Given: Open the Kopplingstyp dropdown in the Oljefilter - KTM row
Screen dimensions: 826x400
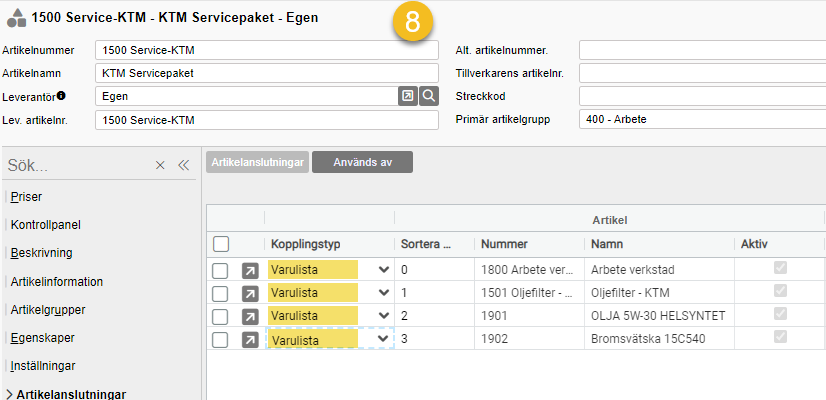Looking at the screenshot, I should tap(384, 292).
